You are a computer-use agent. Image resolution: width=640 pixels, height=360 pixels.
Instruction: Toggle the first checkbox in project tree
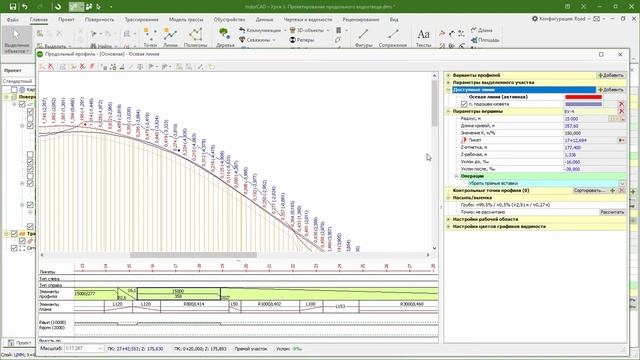[x=14, y=90]
